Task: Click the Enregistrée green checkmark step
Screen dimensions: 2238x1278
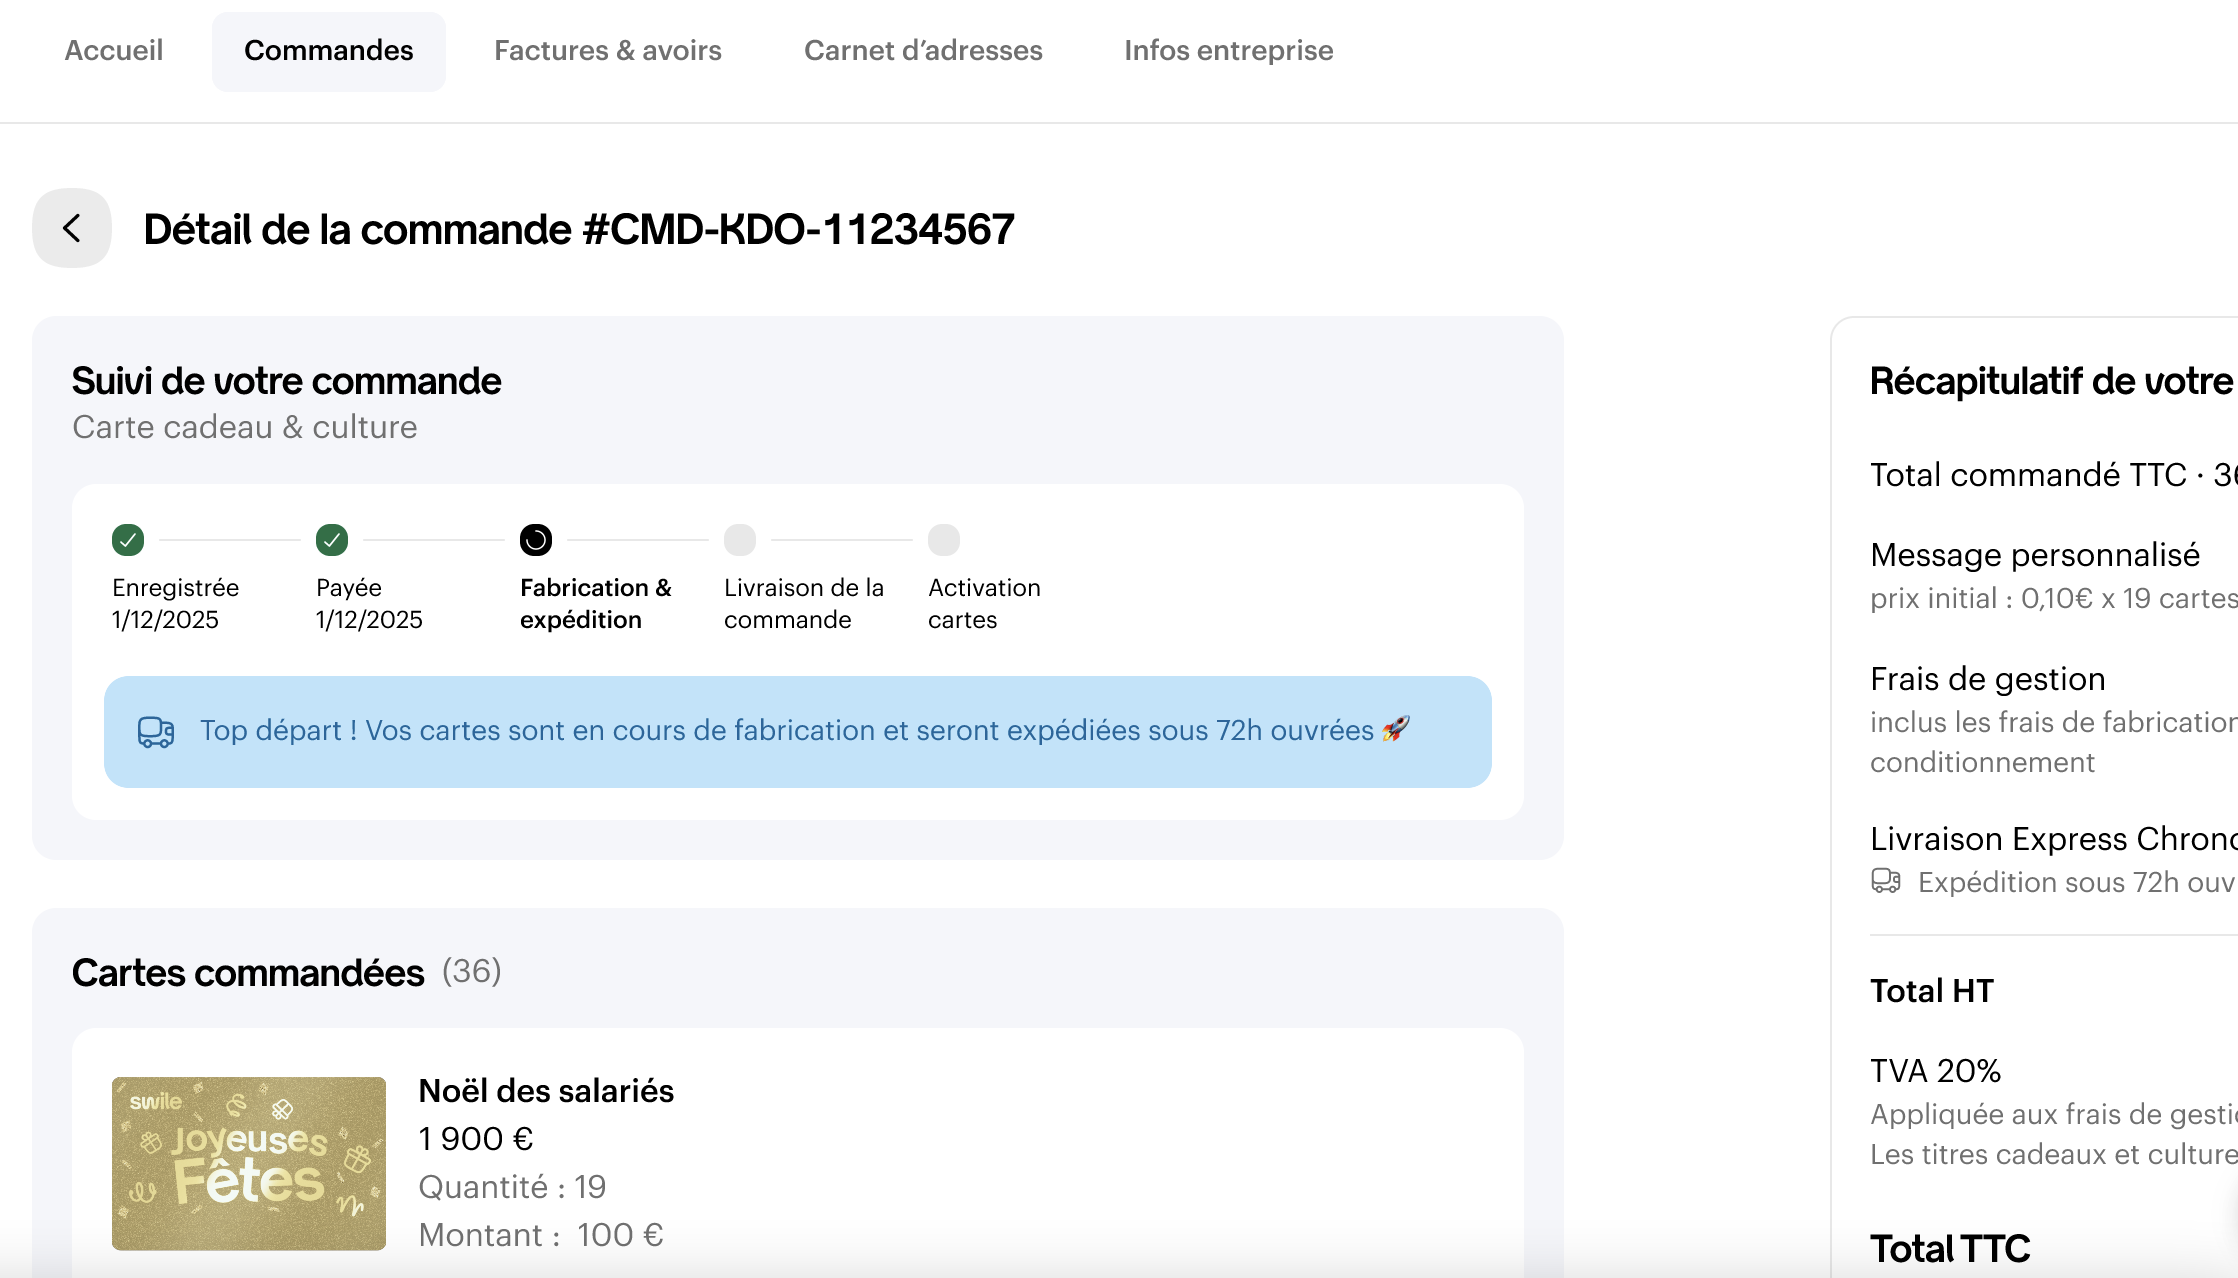Action: [x=128, y=540]
